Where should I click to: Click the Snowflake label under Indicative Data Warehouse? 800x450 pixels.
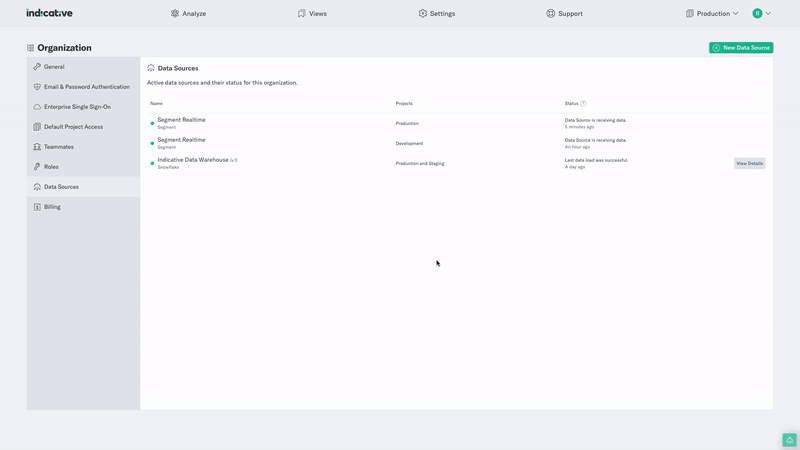tap(168, 167)
